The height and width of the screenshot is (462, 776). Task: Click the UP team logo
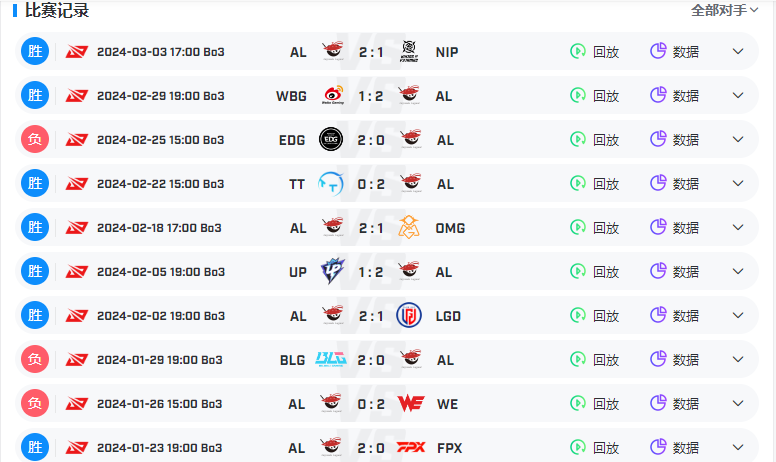pyautogui.click(x=333, y=271)
